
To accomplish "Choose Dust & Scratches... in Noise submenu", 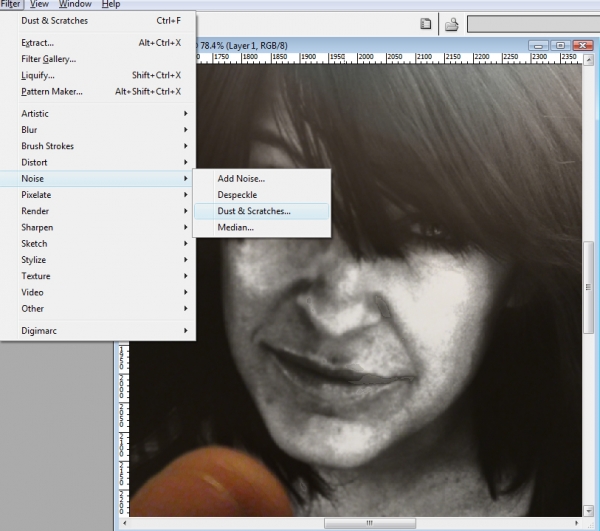I will 262,211.
